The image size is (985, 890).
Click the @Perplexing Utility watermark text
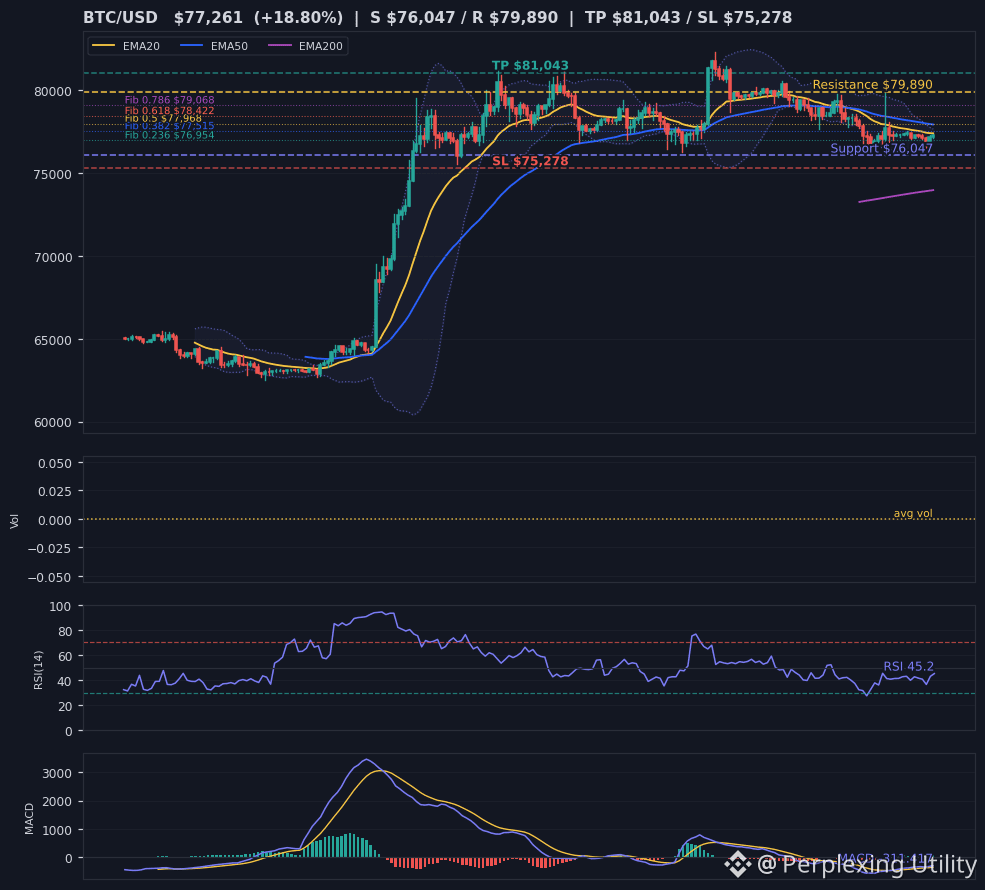tap(867, 865)
